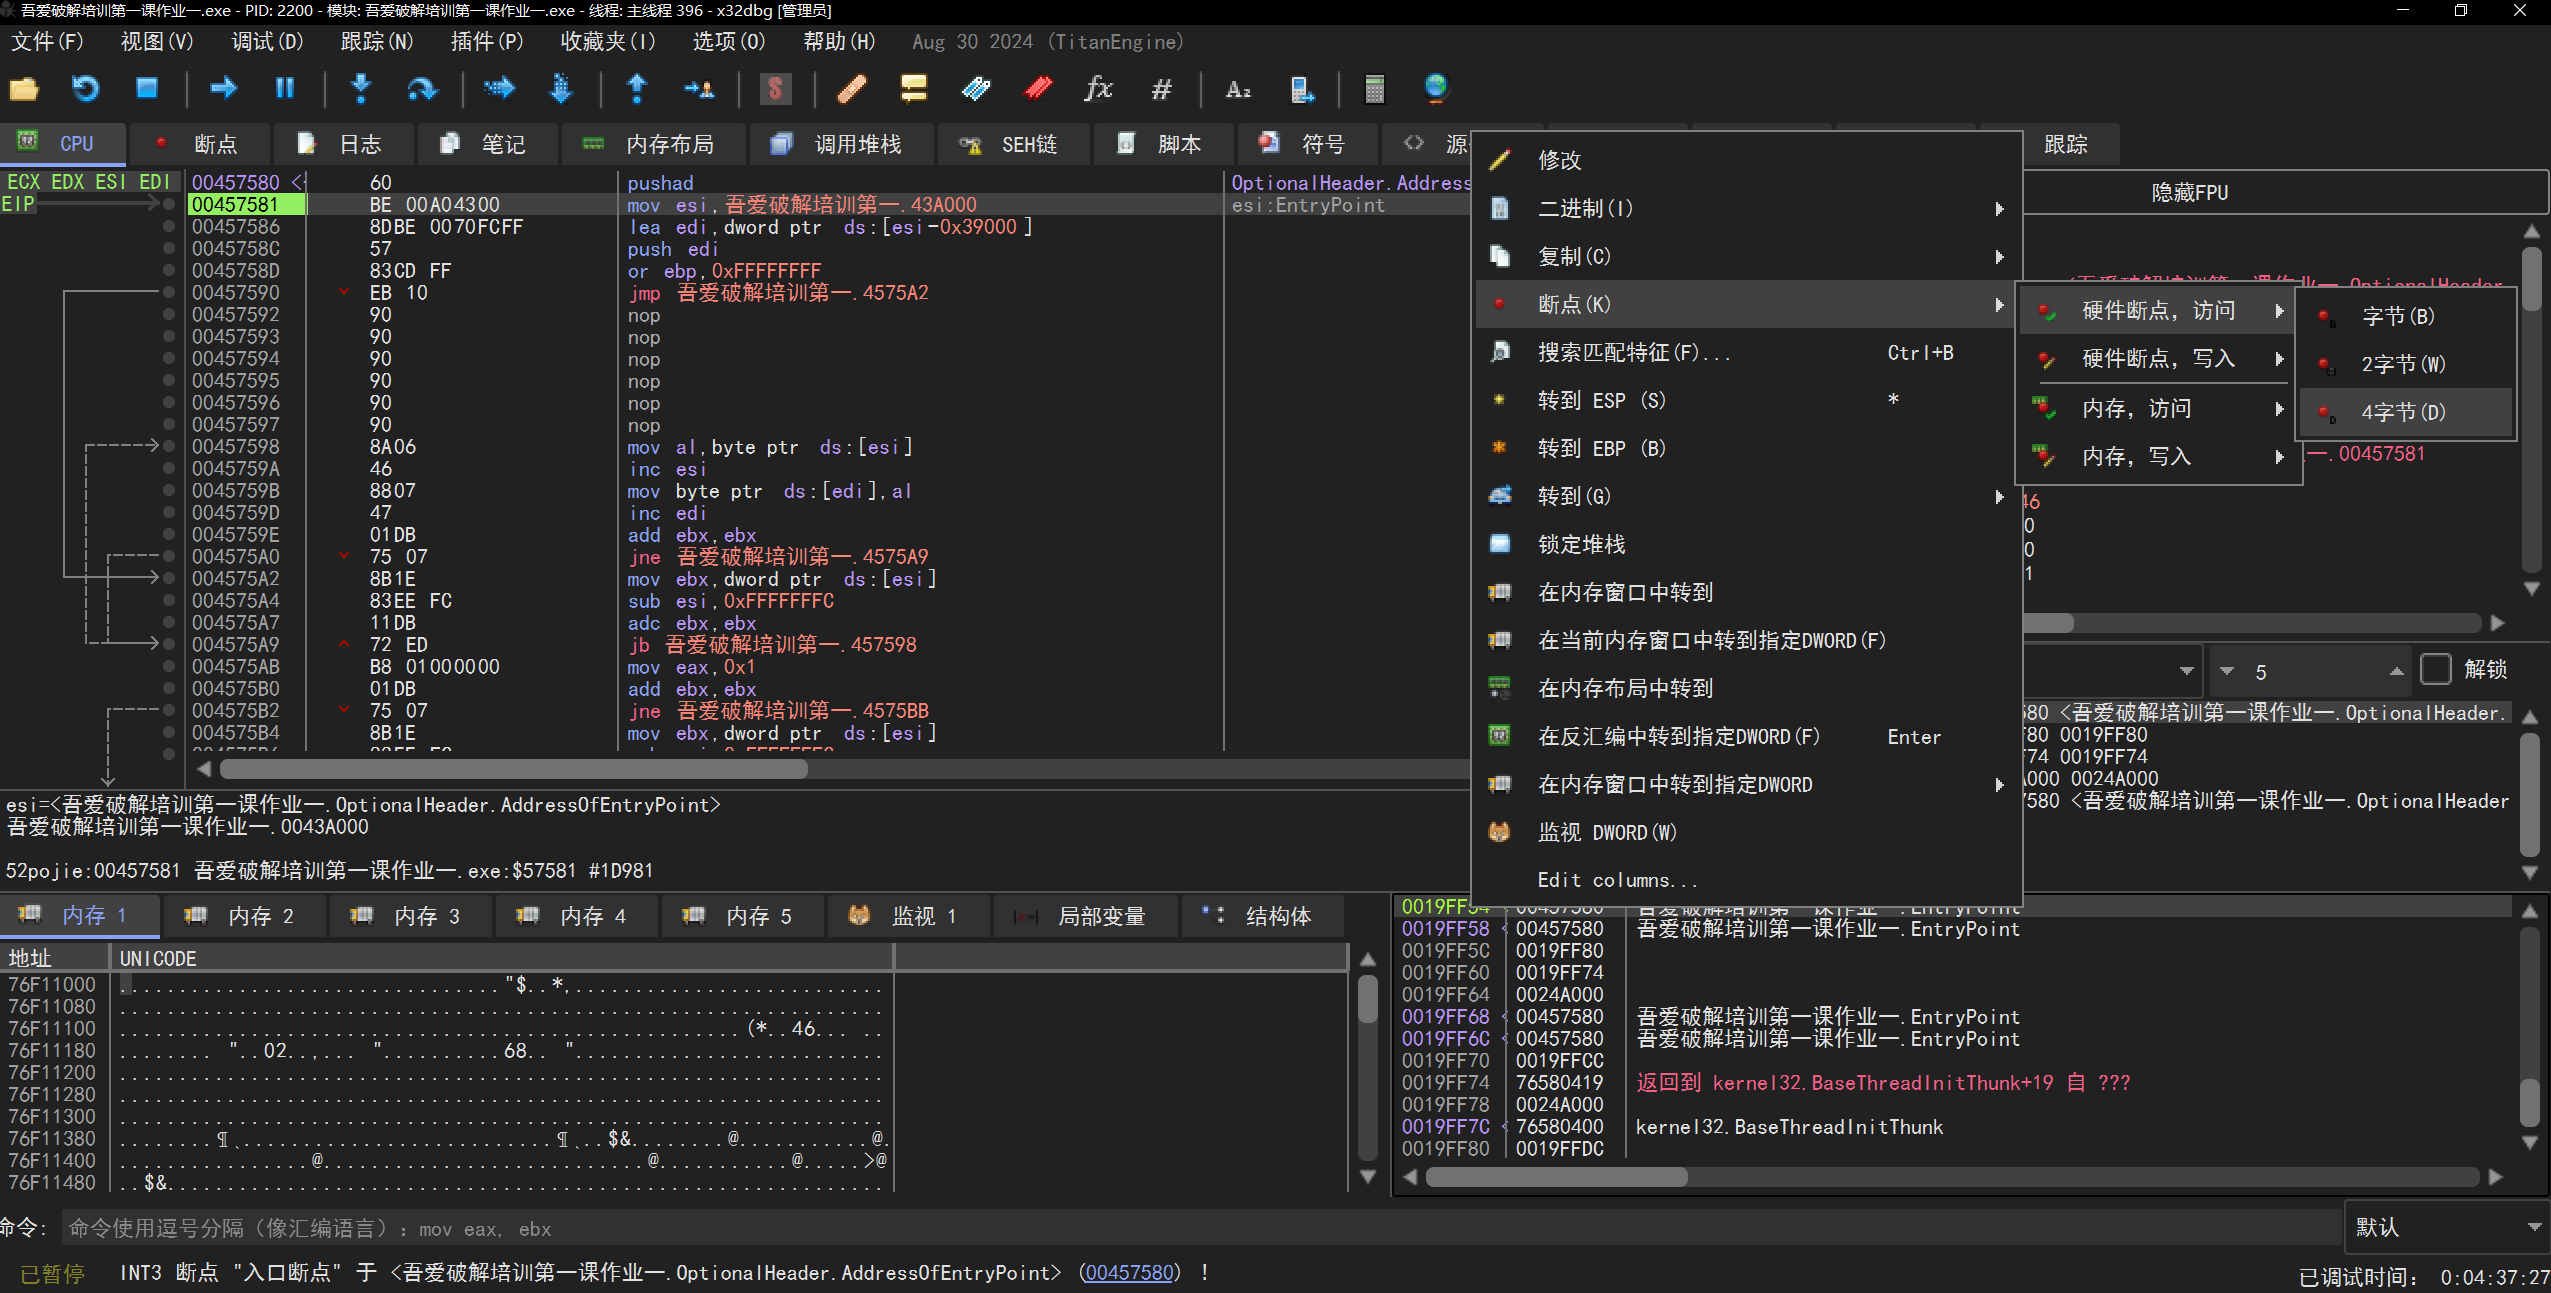Execute till return with up-arrow icon
This screenshot has width=2551, height=1293.
click(637, 89)
